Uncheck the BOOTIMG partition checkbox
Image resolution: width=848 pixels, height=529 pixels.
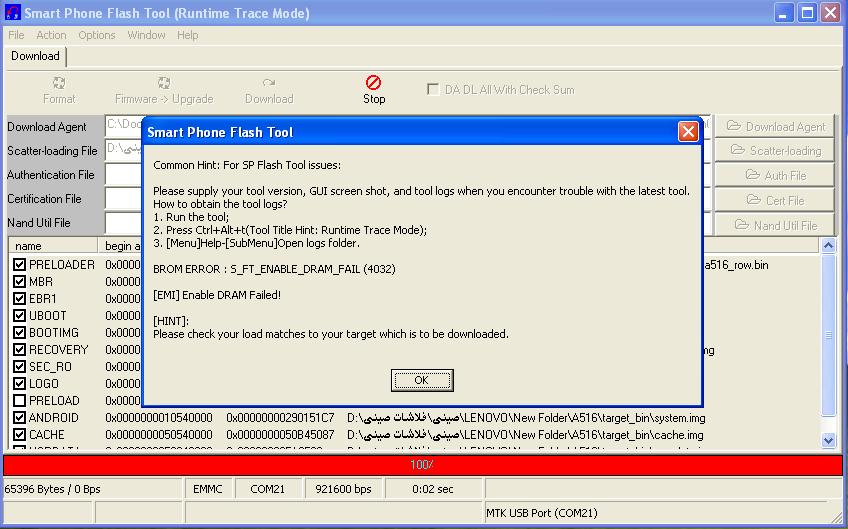click(x=19, y=333)
